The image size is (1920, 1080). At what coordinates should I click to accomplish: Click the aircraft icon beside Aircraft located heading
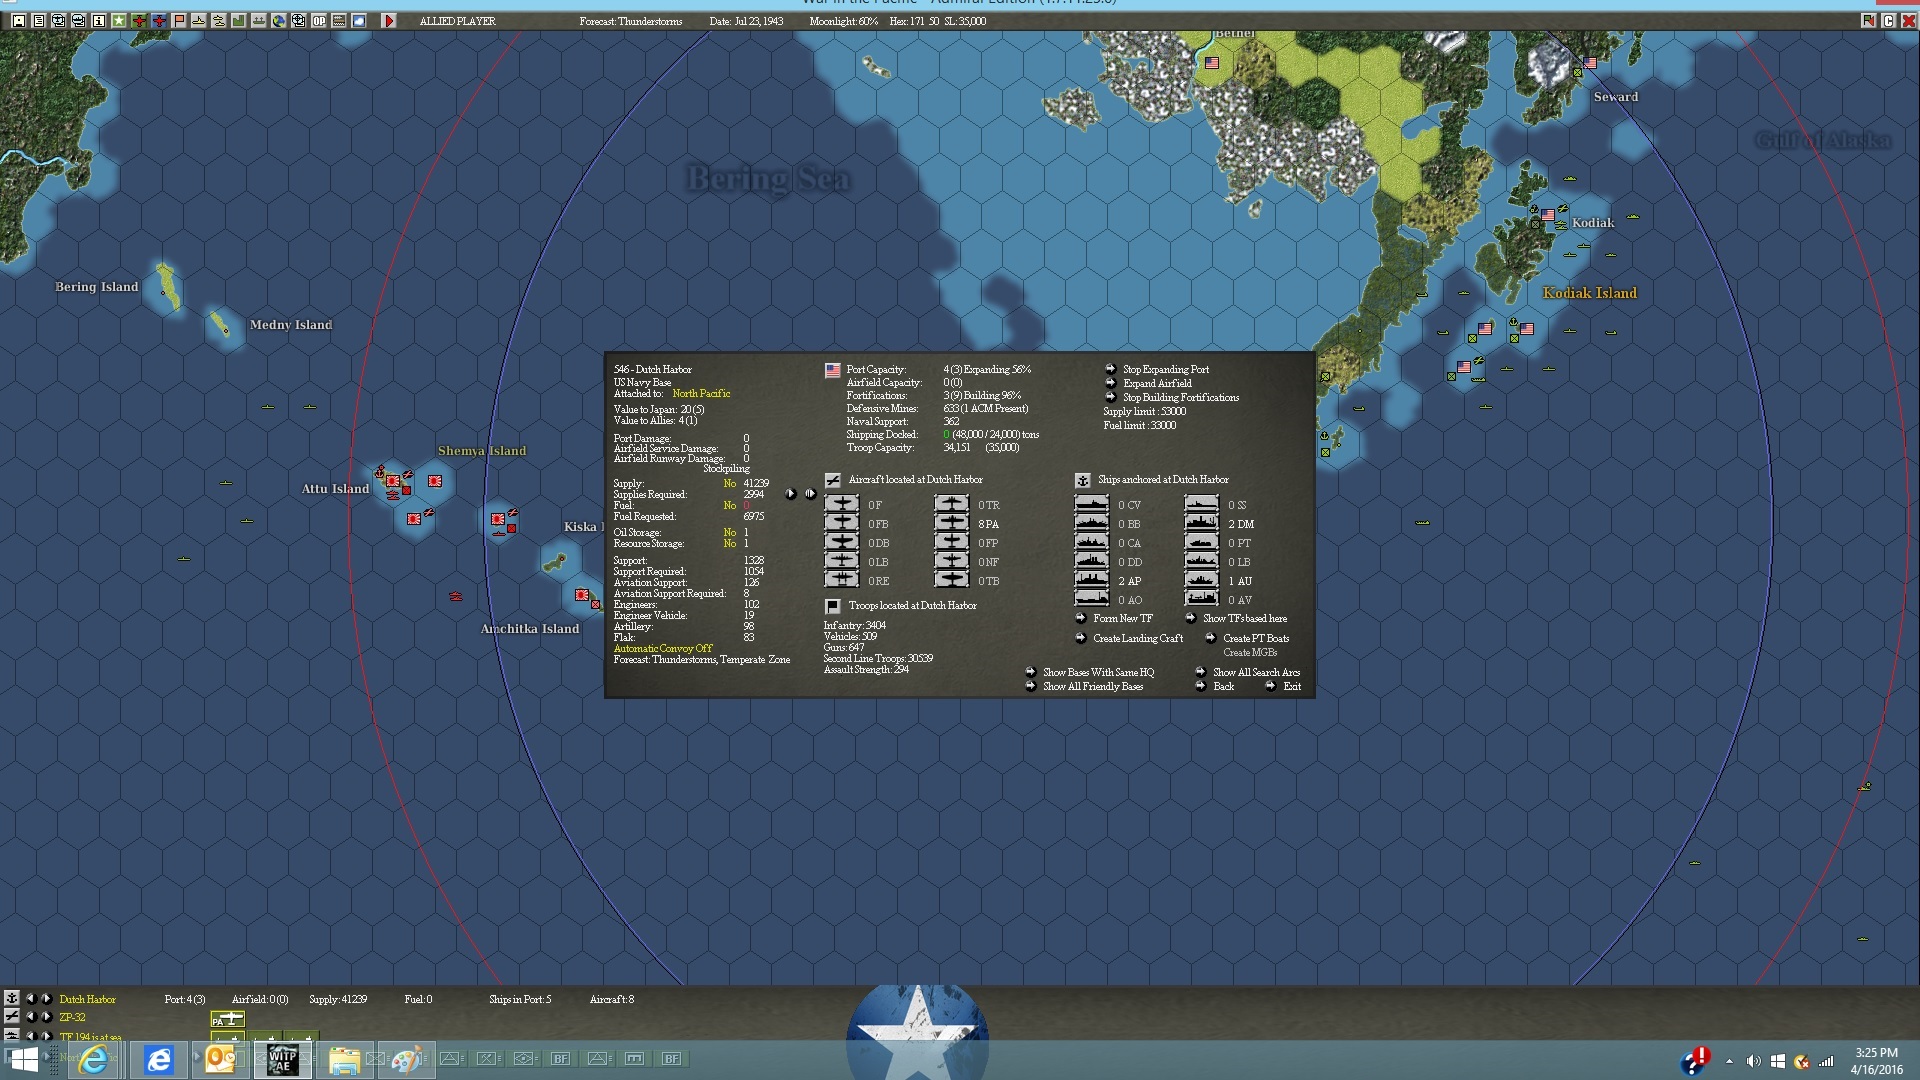tap(832, 480)
